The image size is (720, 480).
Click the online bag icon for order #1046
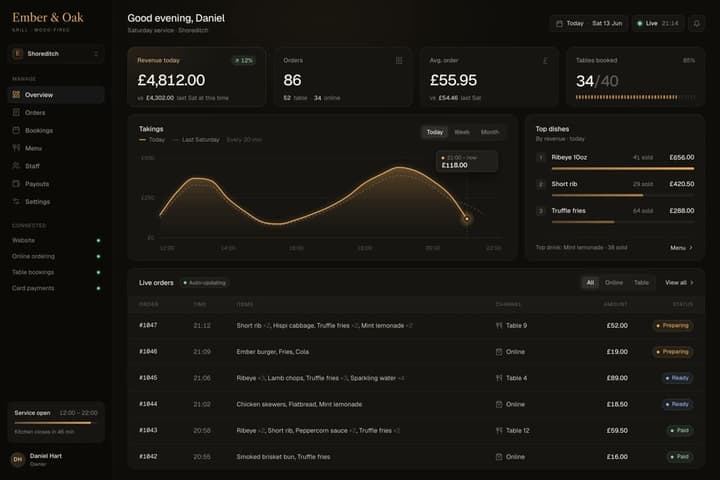coord(499,352)
